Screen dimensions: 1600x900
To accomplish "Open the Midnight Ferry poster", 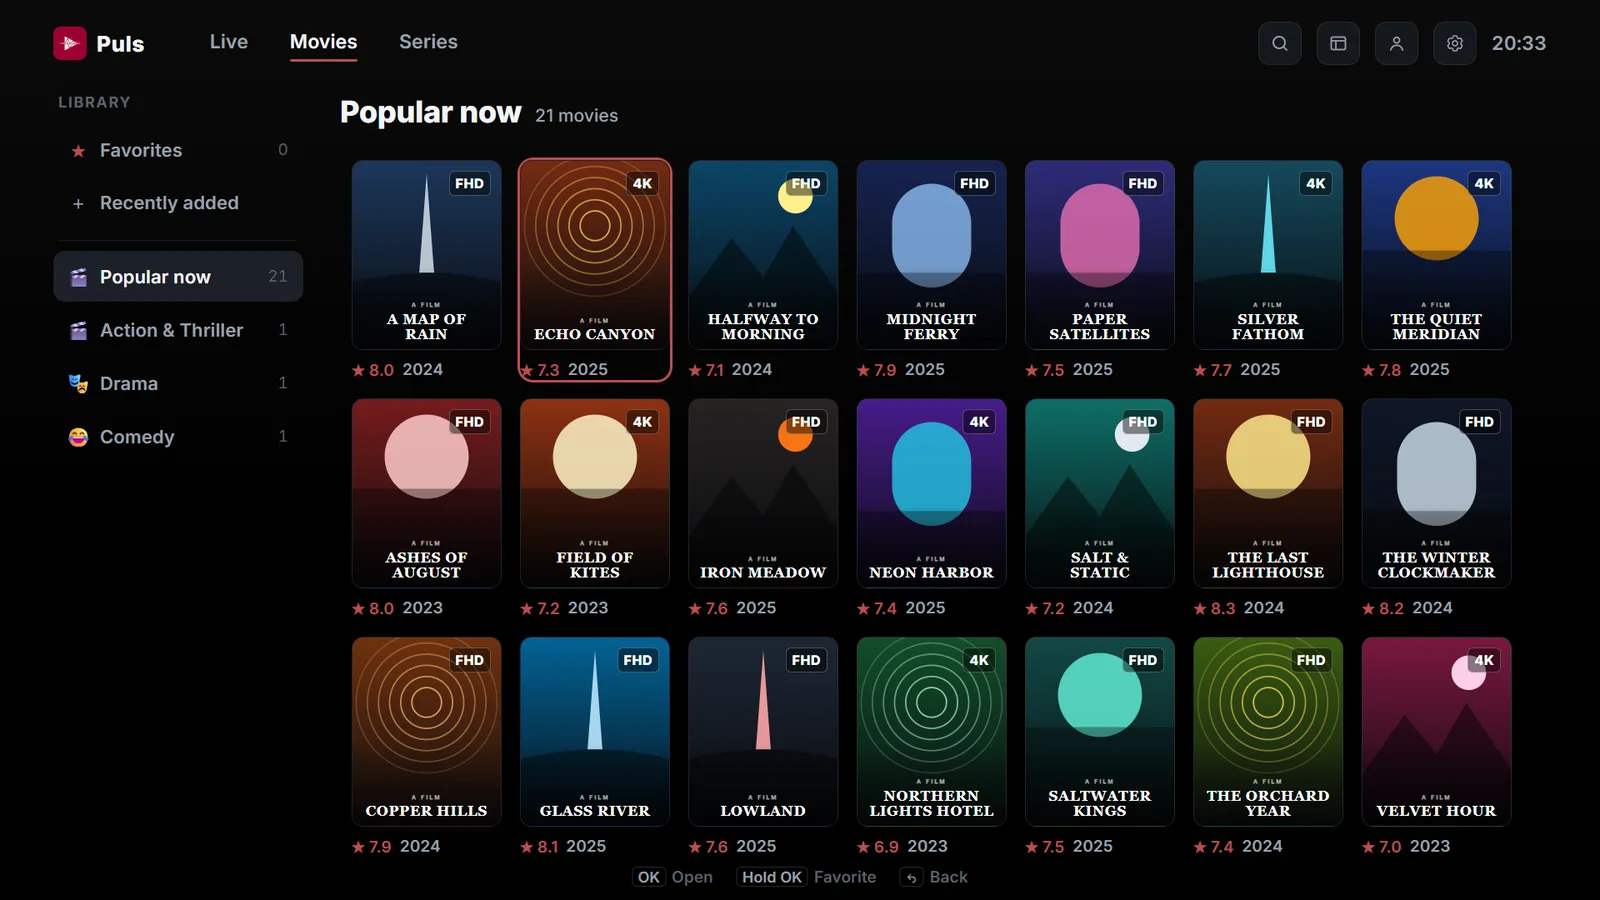I will 931,255.
